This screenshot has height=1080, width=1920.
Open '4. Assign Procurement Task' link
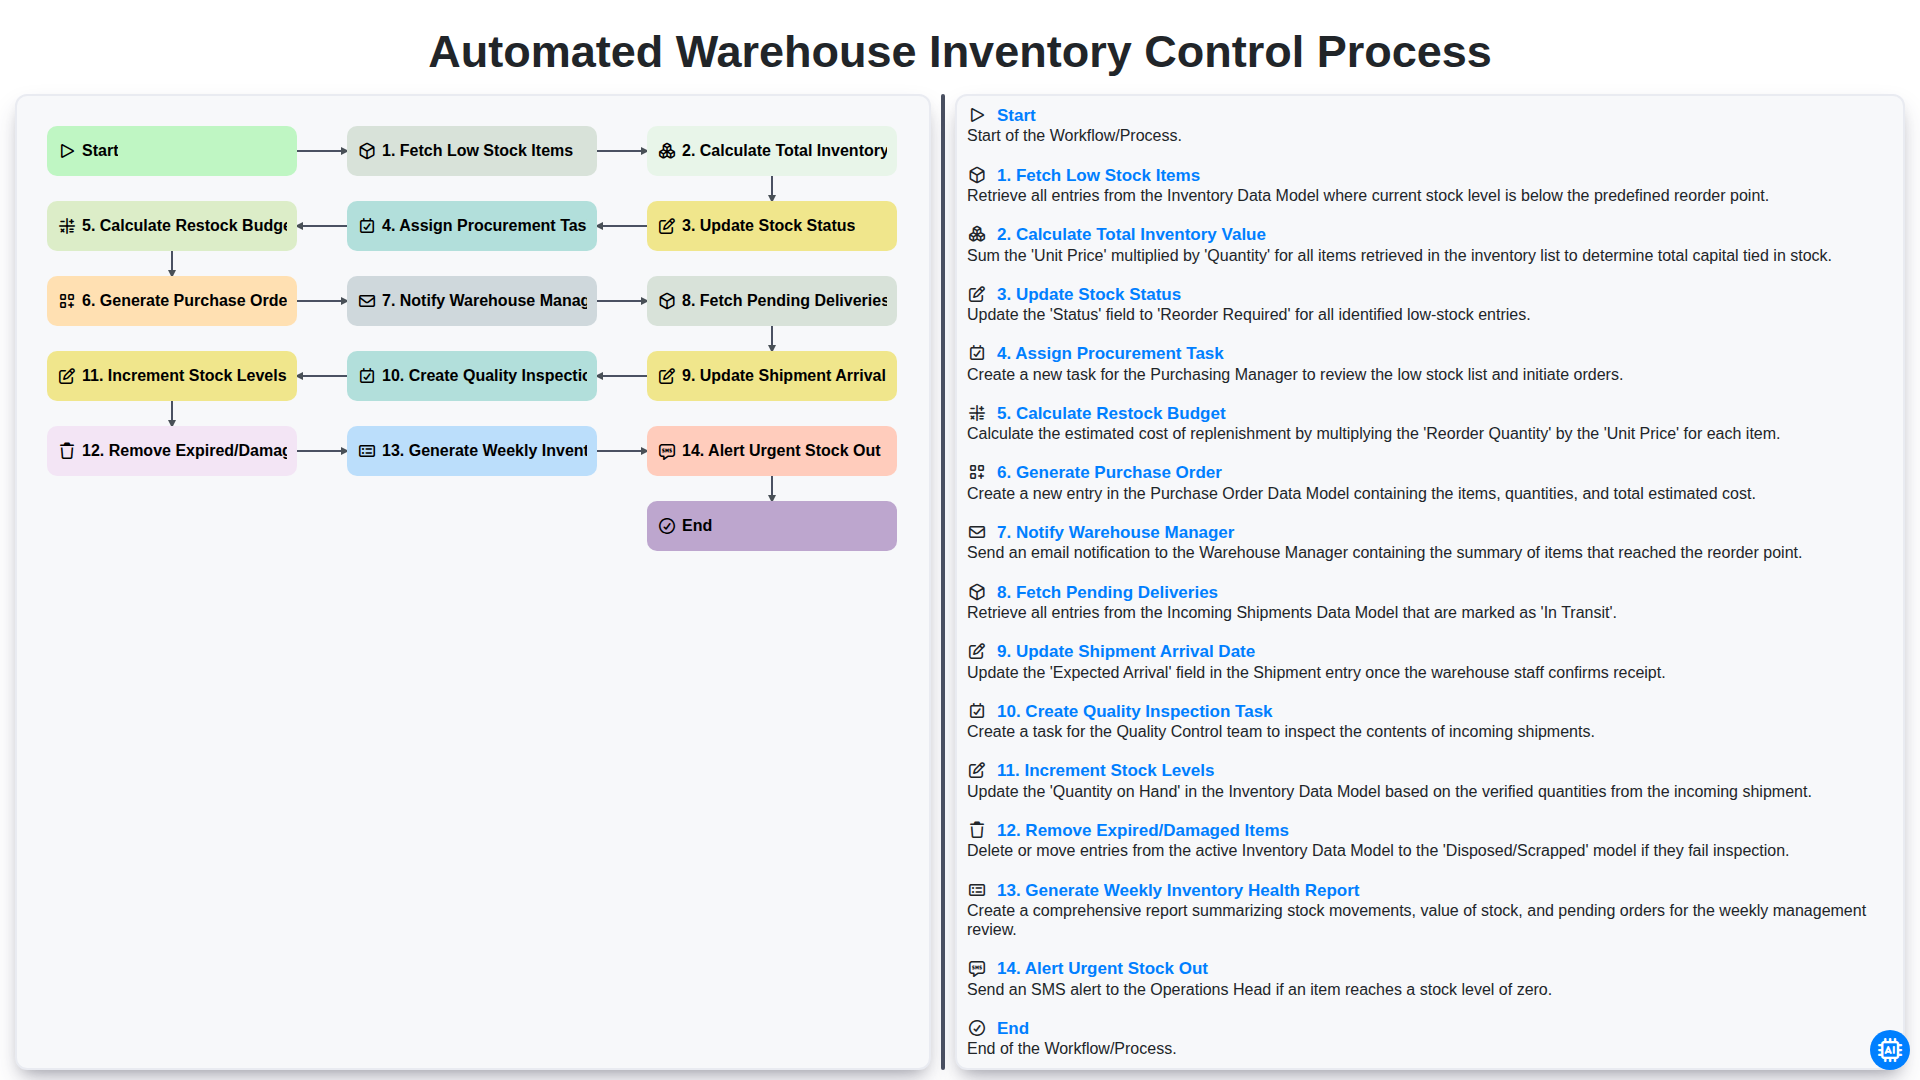(x=1110, y=353)
